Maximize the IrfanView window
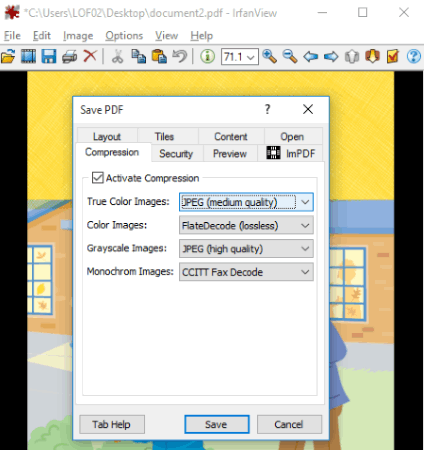The image size is (424, 450). tap(362, 13)
